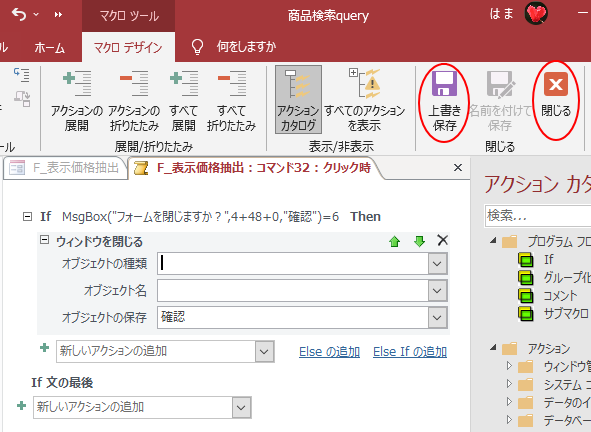Collapse the プログラム フロー catalog folder

coord(493,240)
